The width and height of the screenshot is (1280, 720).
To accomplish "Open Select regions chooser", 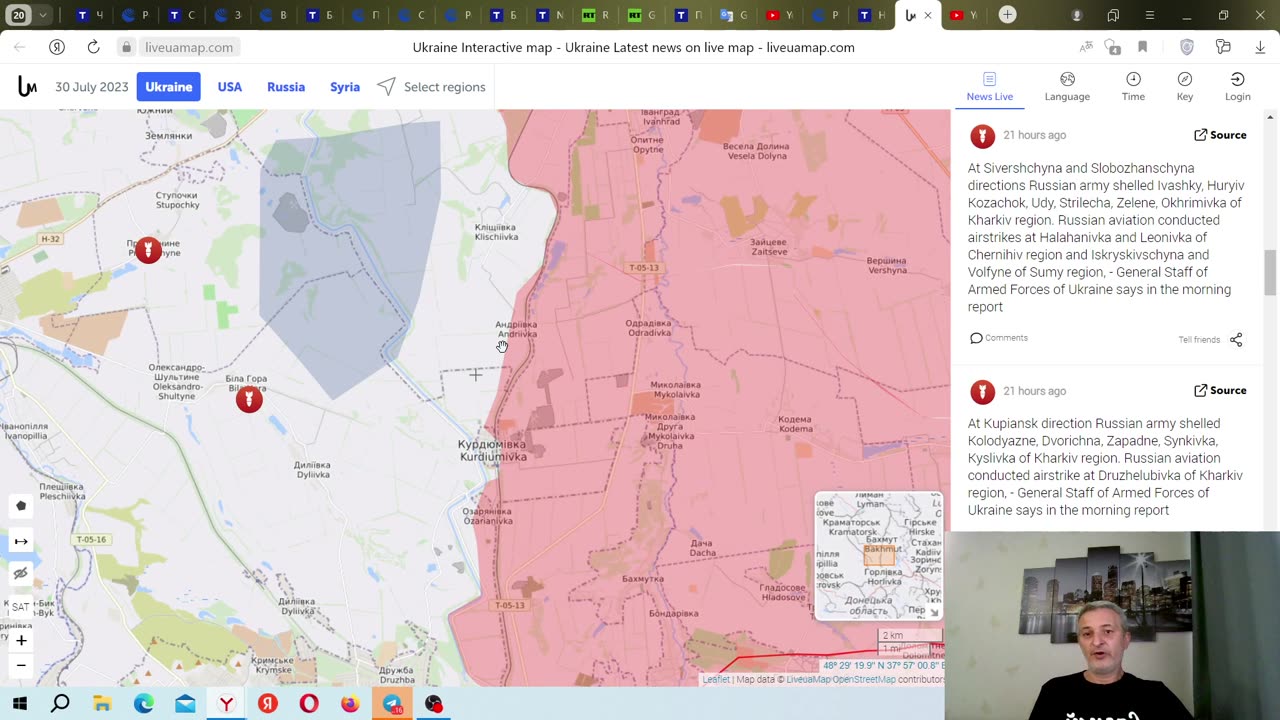I will (431, 87).
